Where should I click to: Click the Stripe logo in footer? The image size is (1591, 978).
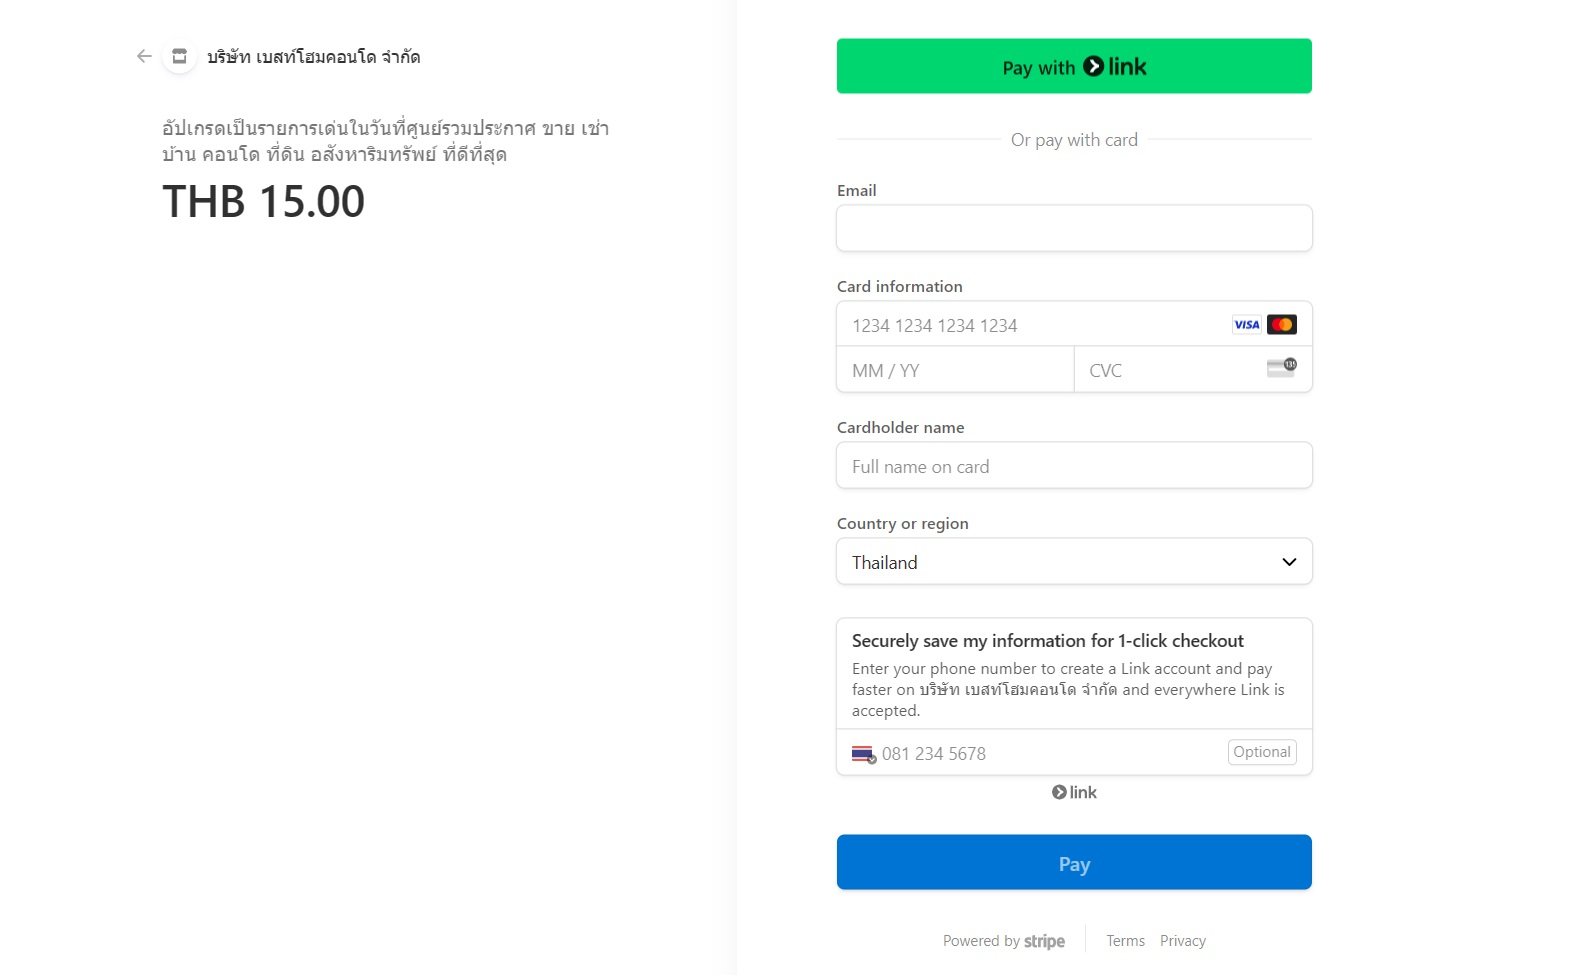1044,942
